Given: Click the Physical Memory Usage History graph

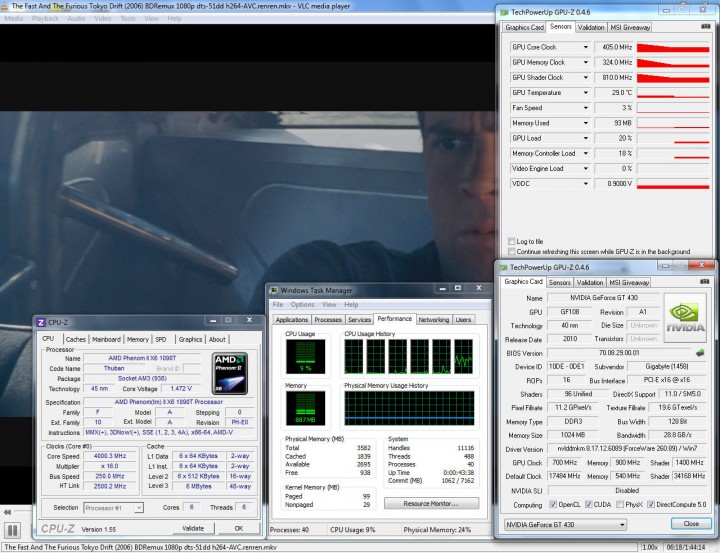Looking at the screenshot, I should [409, 408].
